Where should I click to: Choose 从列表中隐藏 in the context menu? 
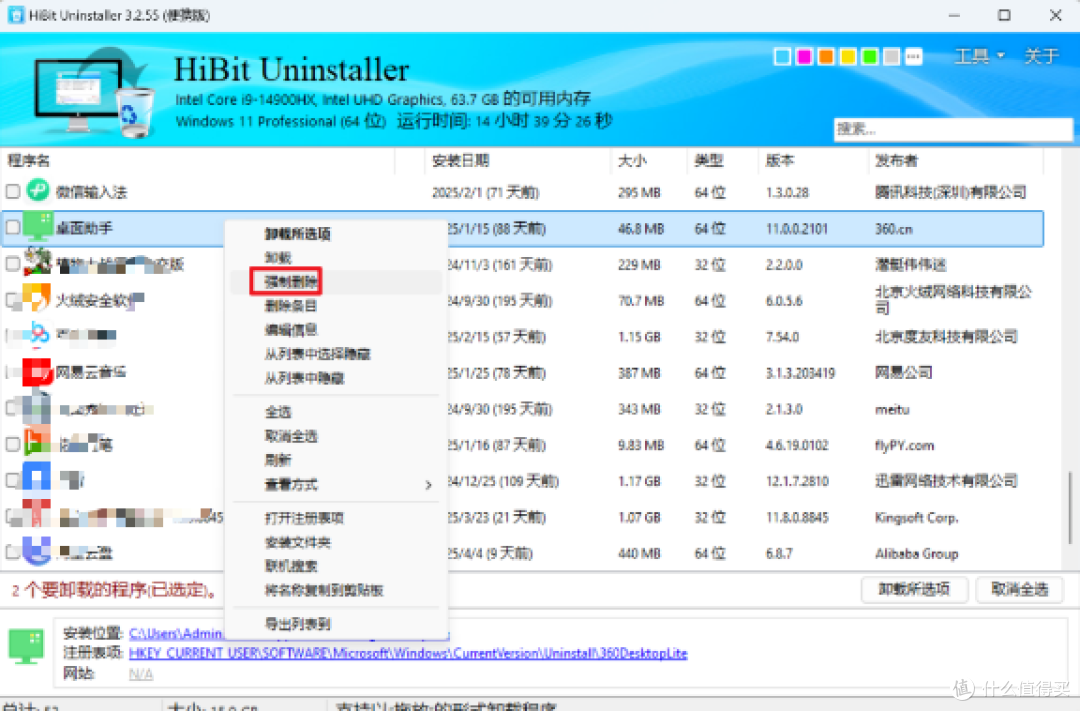(x=336, y=378)
